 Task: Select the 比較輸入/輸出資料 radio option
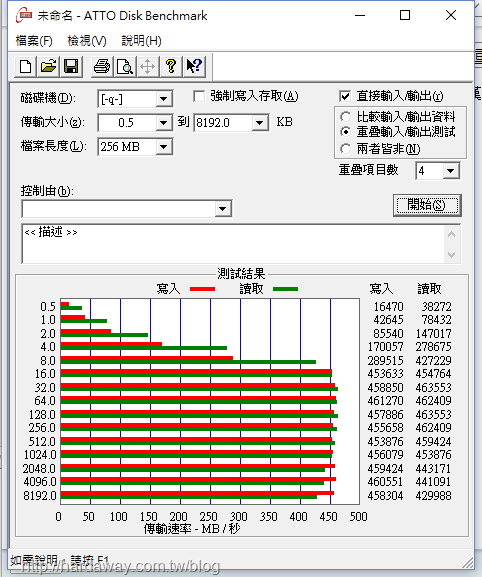pyautogui.click(x=345, y=117)
